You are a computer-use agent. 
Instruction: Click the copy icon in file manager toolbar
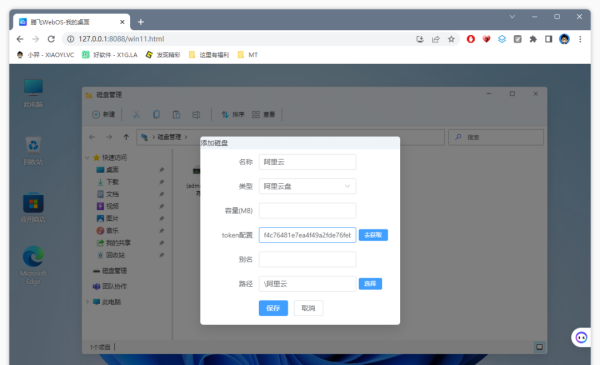[157, 114]
